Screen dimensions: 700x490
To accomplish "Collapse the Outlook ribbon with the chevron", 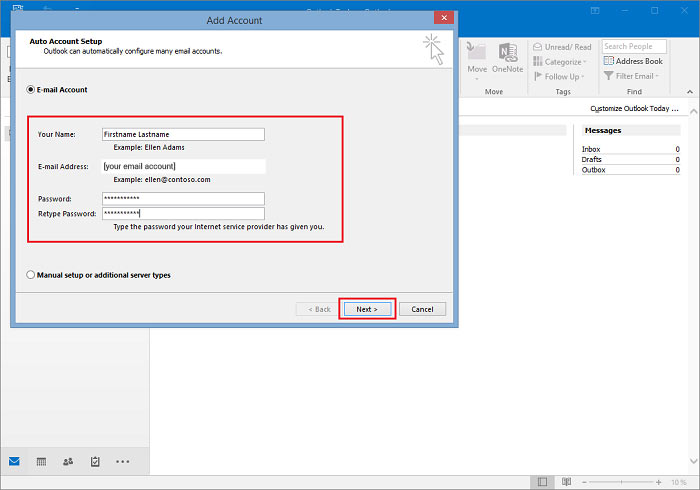I will [x=690, y=92].
